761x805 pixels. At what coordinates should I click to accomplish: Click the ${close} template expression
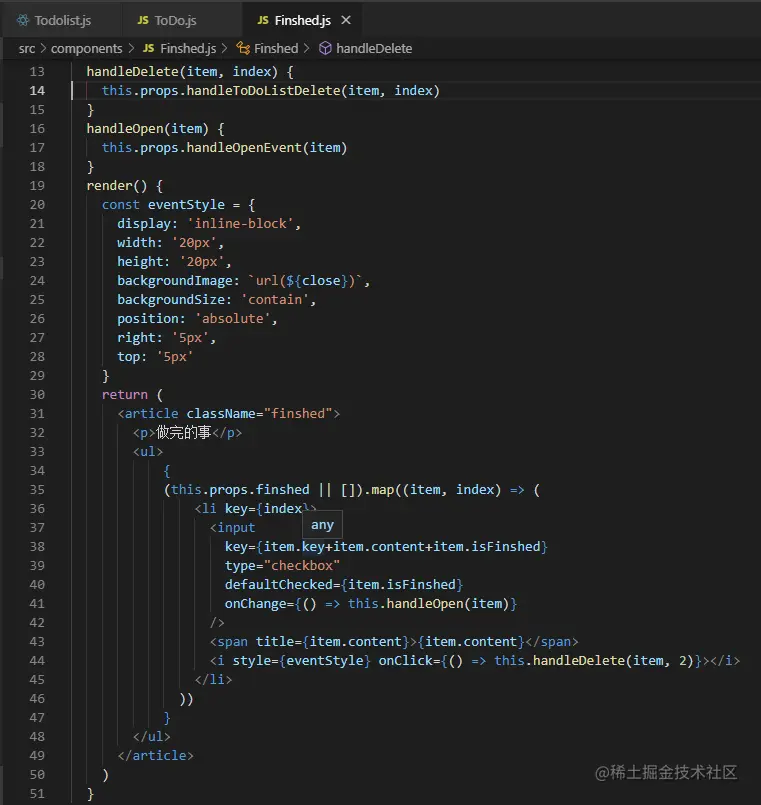317,281
